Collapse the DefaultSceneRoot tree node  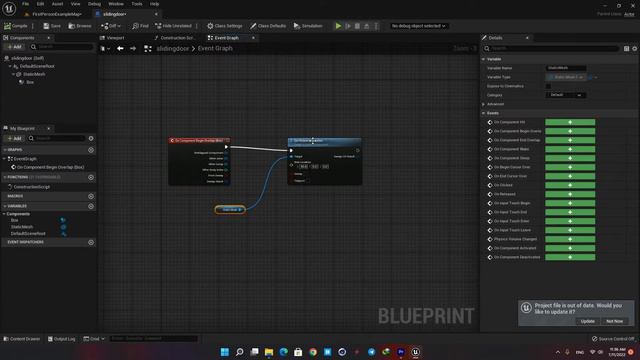pyautogui.click(x=10, y=66)
